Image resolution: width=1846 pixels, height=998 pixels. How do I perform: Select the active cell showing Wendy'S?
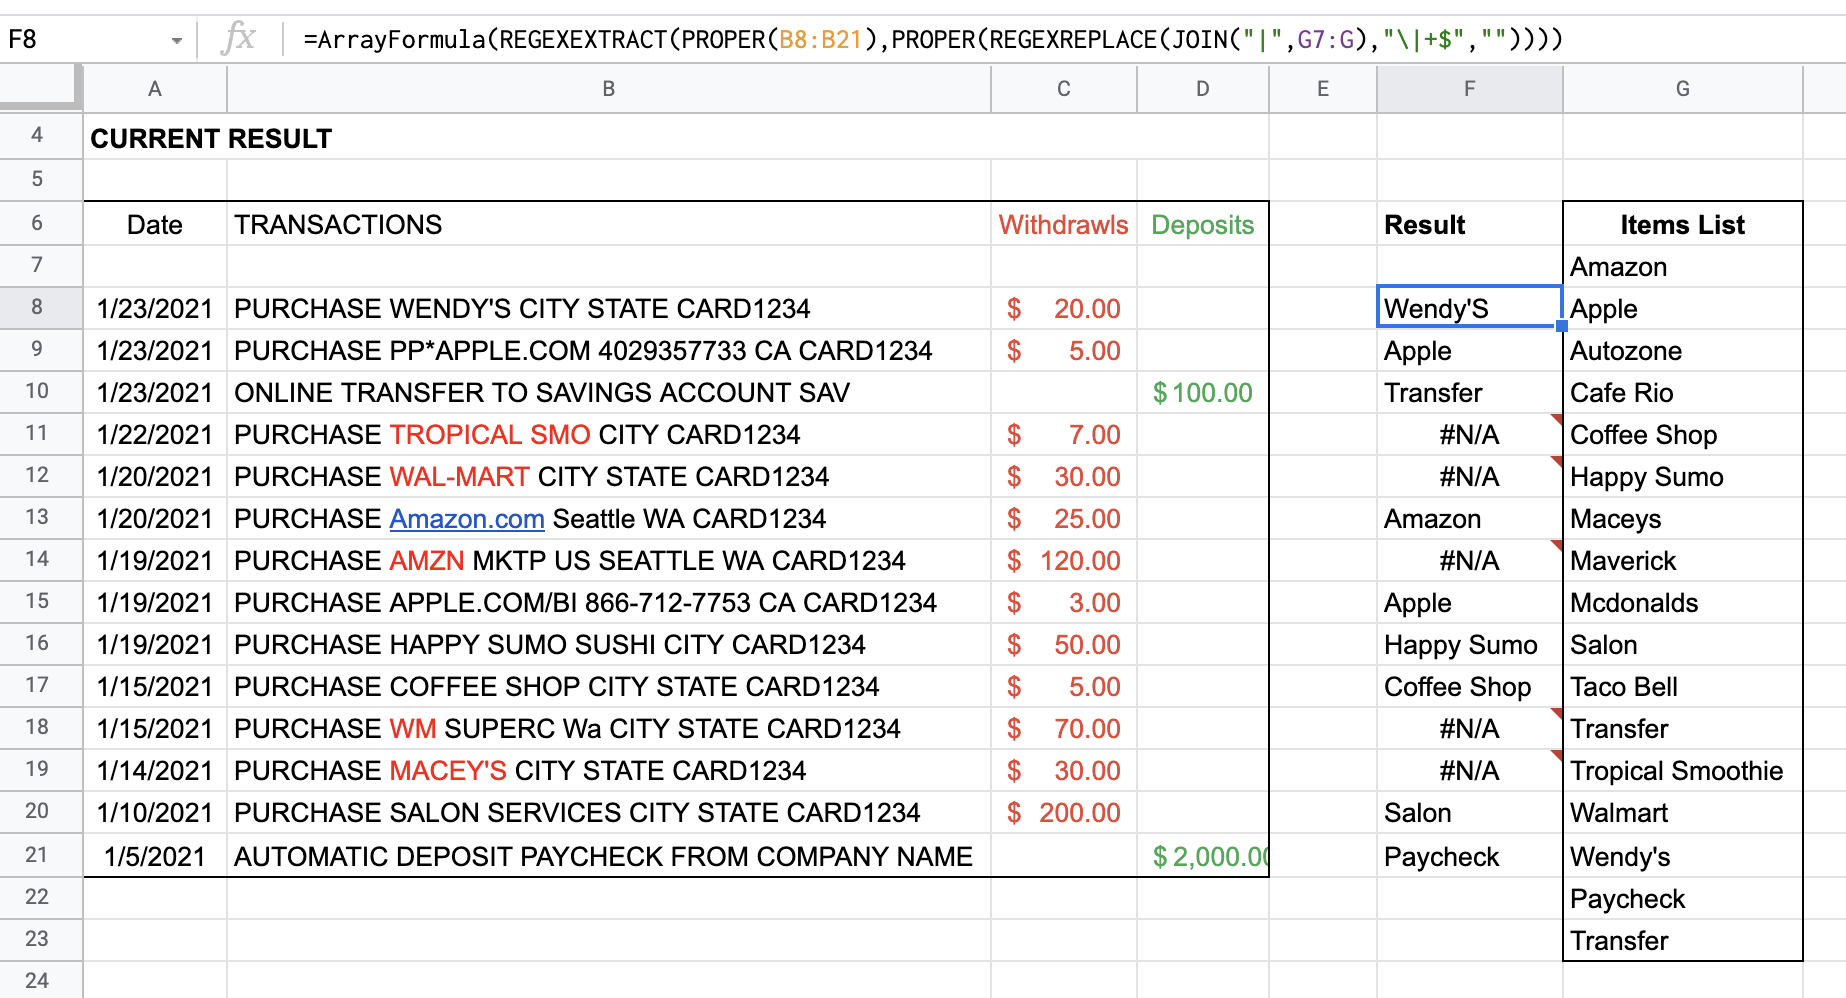point(1470,308)
